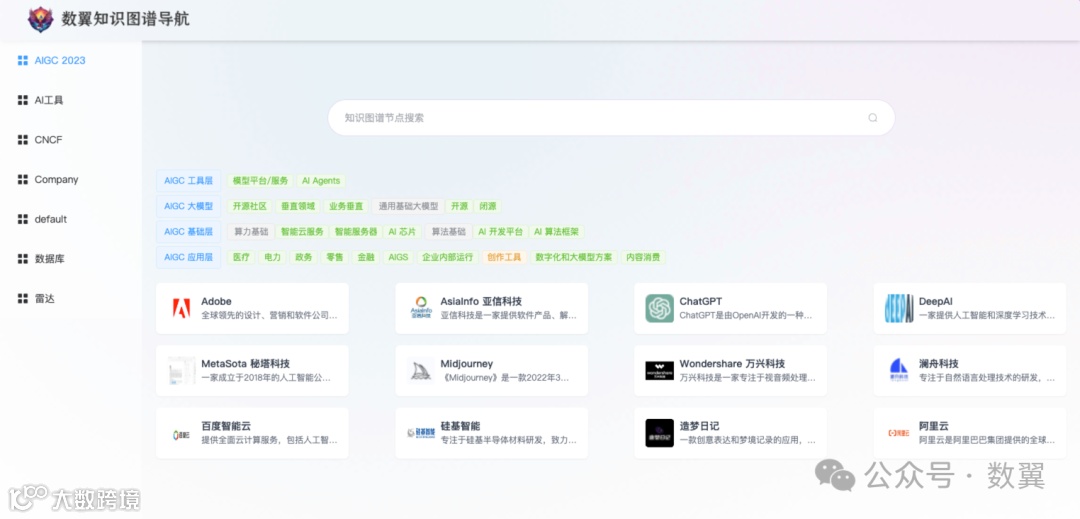Pick the 智能云服务 tag
The height and width of the screenshot is (519, 1080).
tap(302, 232)
